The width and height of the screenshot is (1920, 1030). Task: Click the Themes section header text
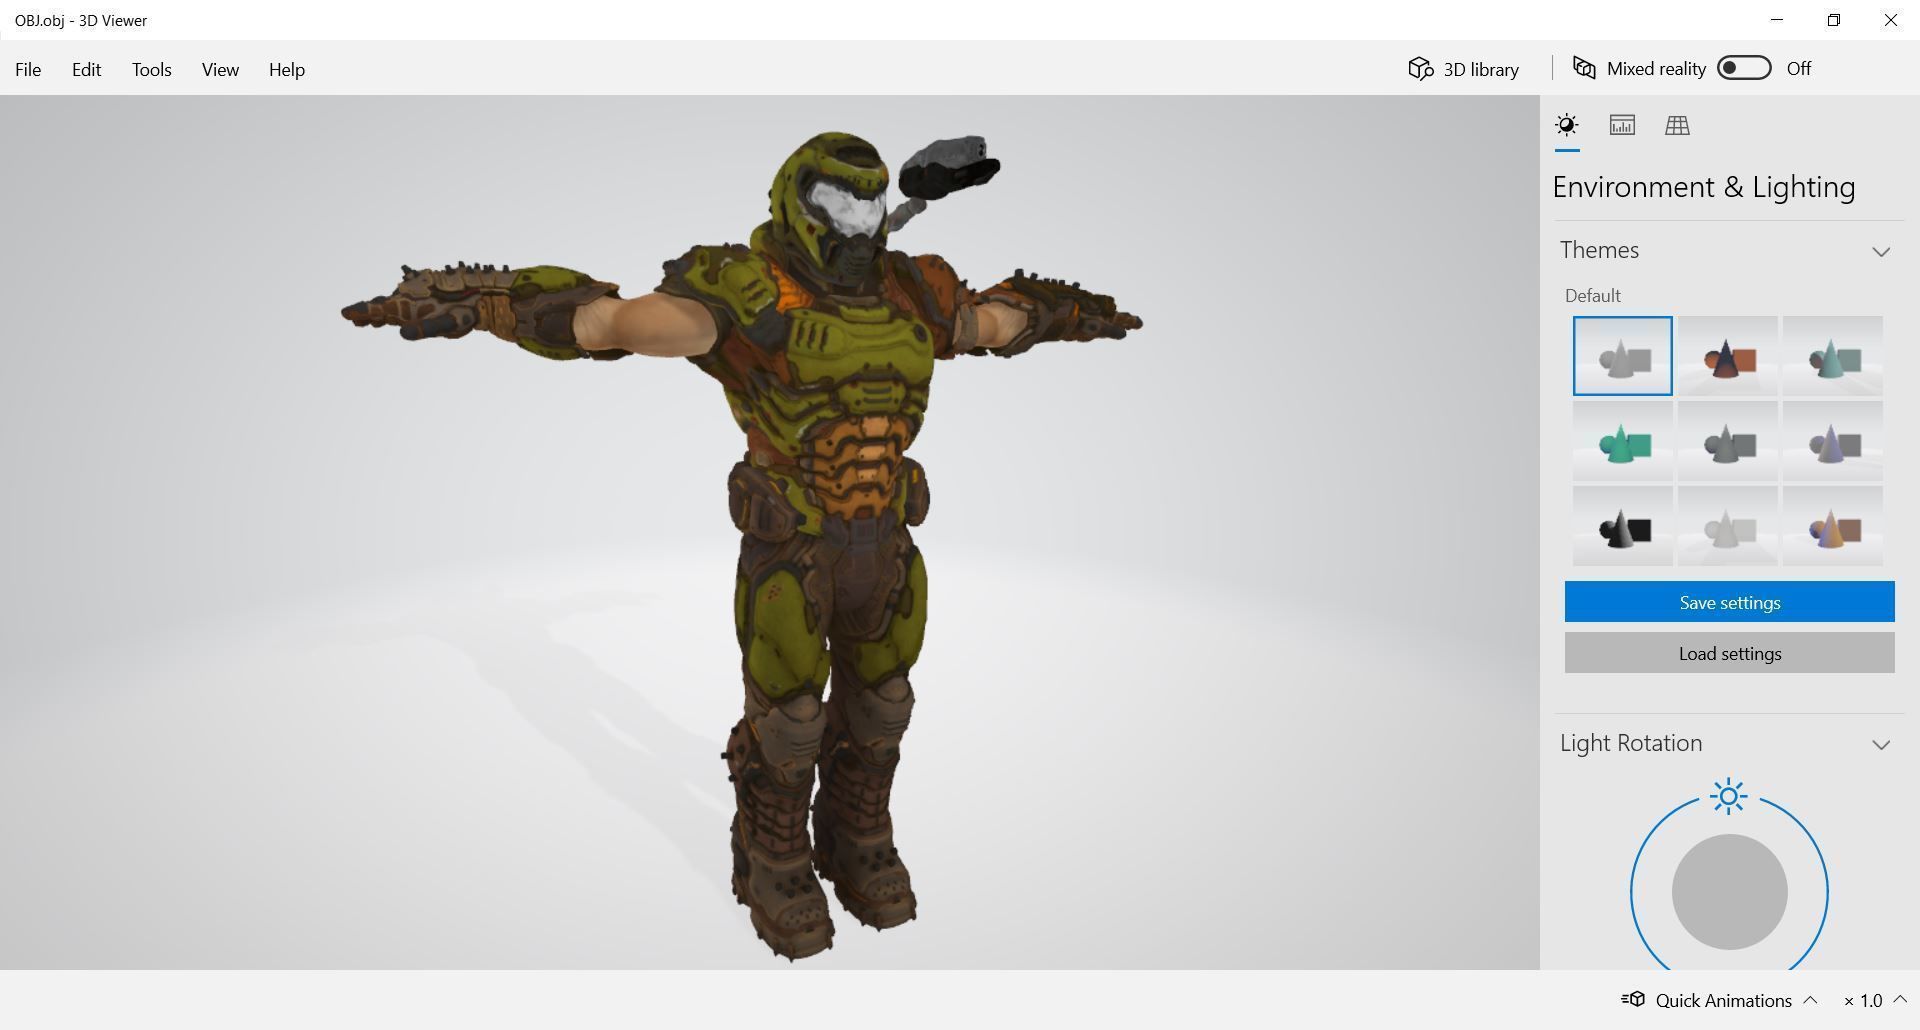1599,250
